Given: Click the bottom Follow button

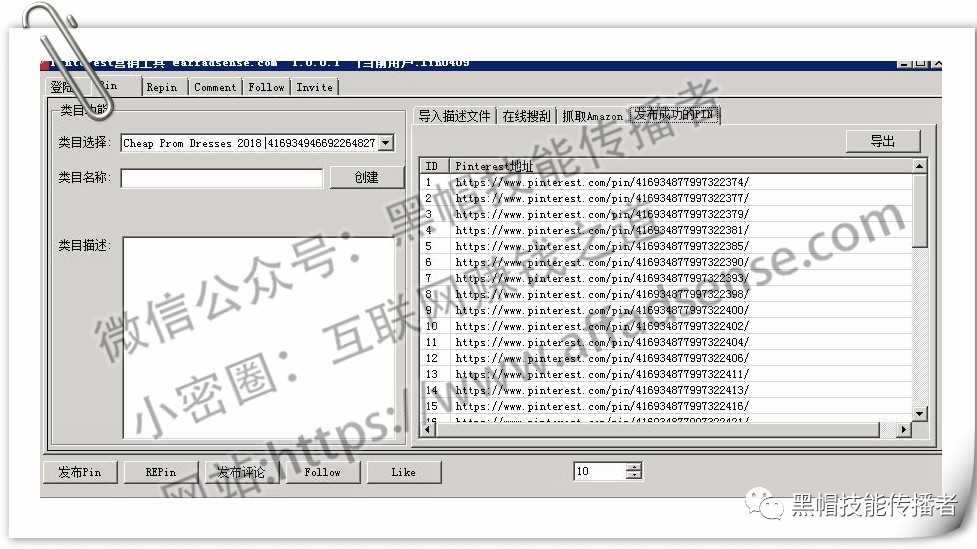Looking at the screenshot, I should point(323,472).
